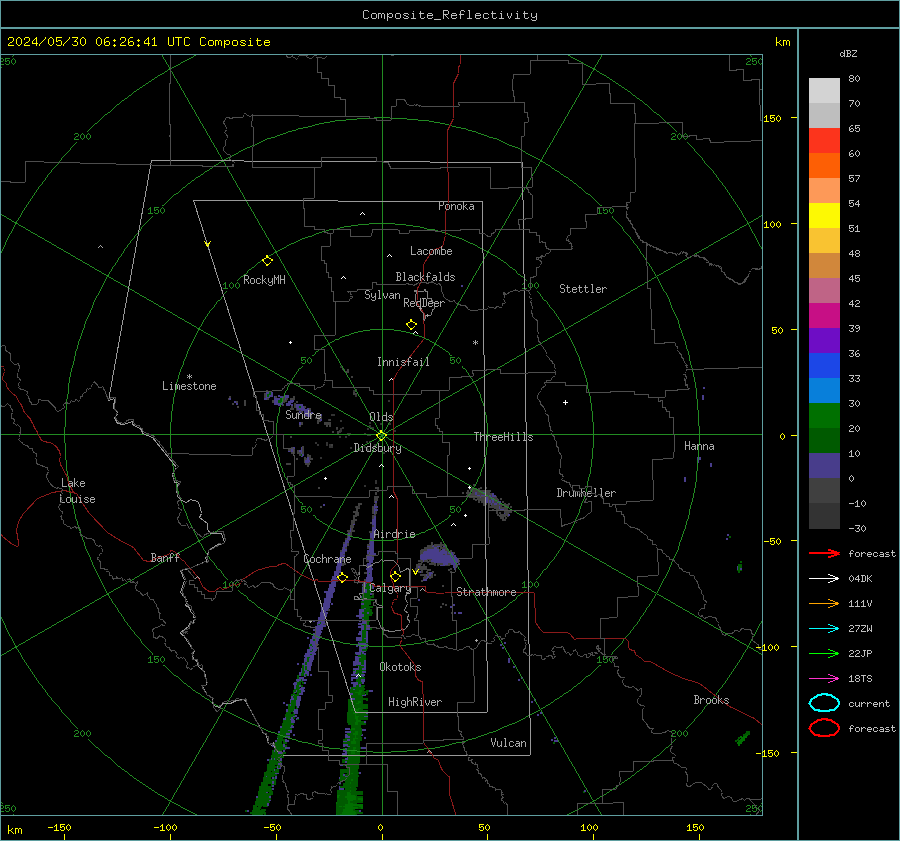Click the 150 value on right km axis

click(772, 118)
